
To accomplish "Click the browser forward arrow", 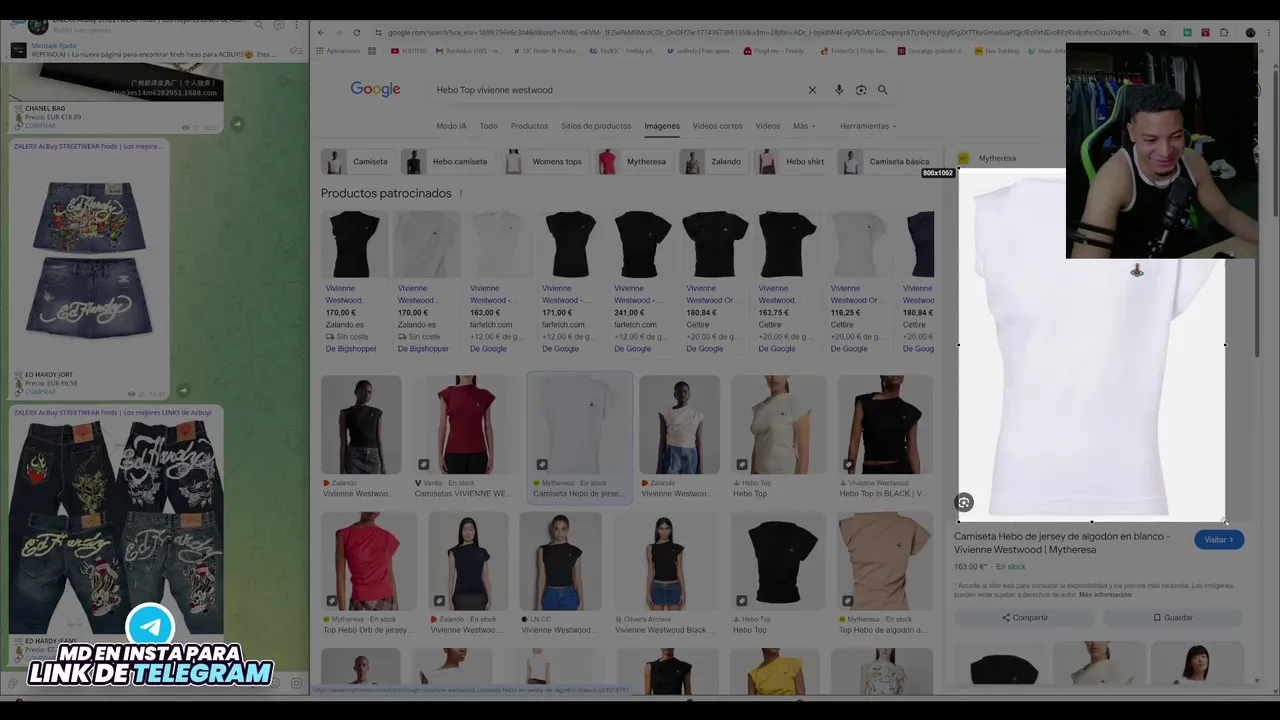I will pos(338,32).
